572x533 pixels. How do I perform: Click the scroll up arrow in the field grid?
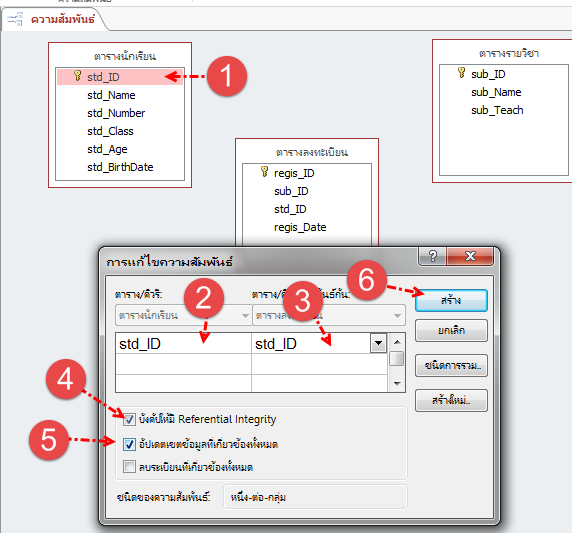[x=397, y=342]
